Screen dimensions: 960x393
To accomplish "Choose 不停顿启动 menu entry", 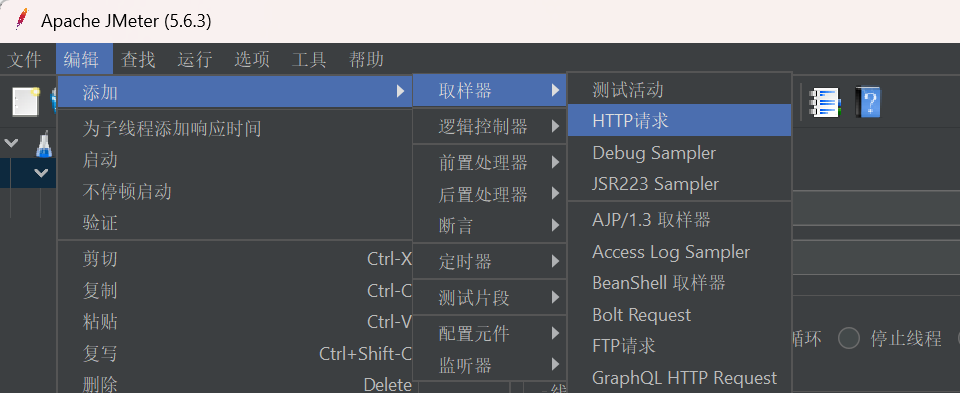I will click(x=235, y=192).
